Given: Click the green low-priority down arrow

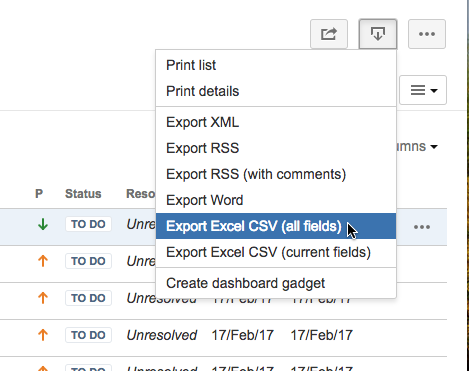Looking at the screenshot, I should pos(43,224).
